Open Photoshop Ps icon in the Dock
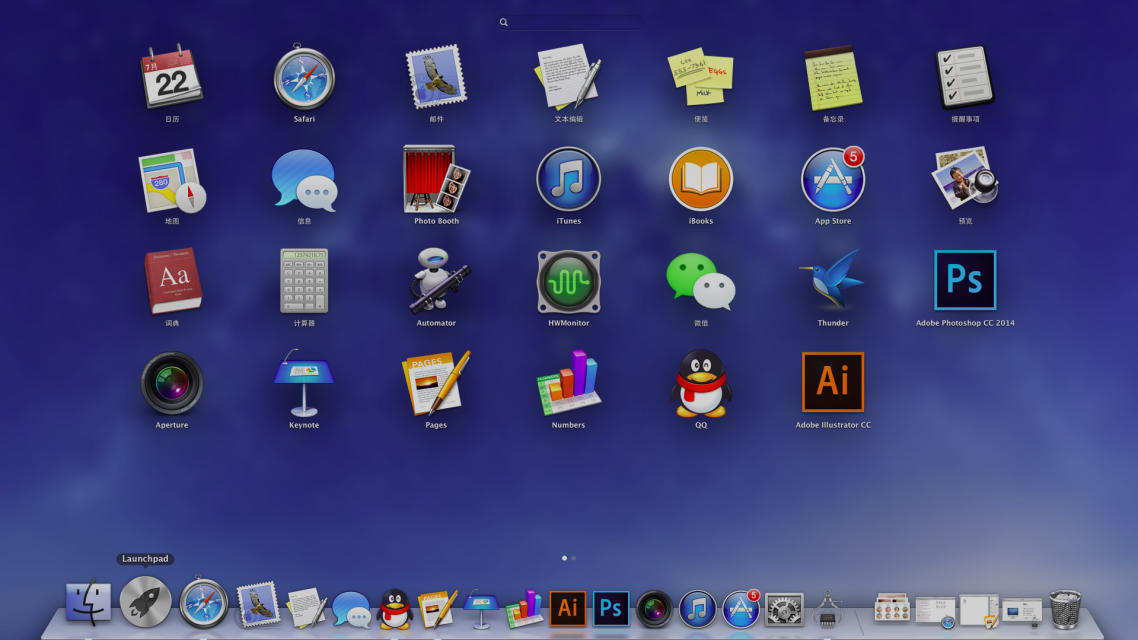 (611, 608)
